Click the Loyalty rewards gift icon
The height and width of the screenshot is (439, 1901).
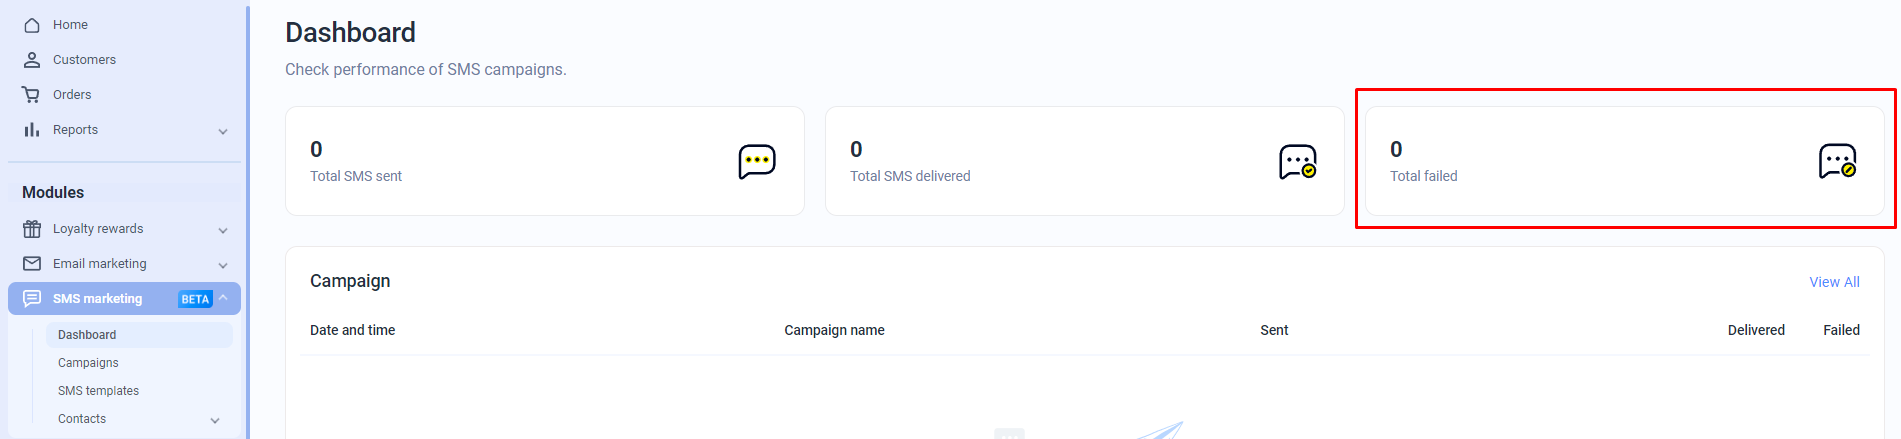point(32,229)
